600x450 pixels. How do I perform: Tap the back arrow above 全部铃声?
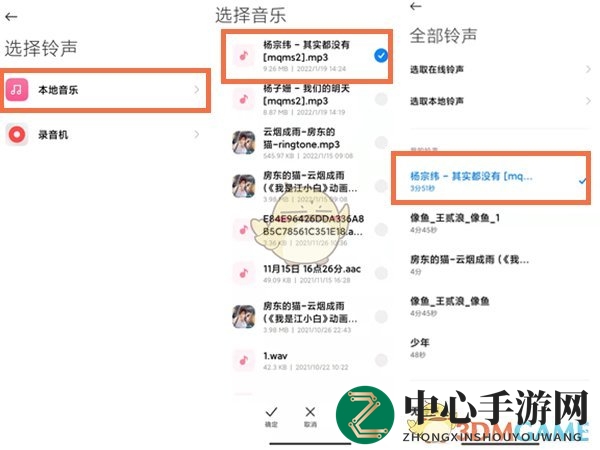click(415, 6)
